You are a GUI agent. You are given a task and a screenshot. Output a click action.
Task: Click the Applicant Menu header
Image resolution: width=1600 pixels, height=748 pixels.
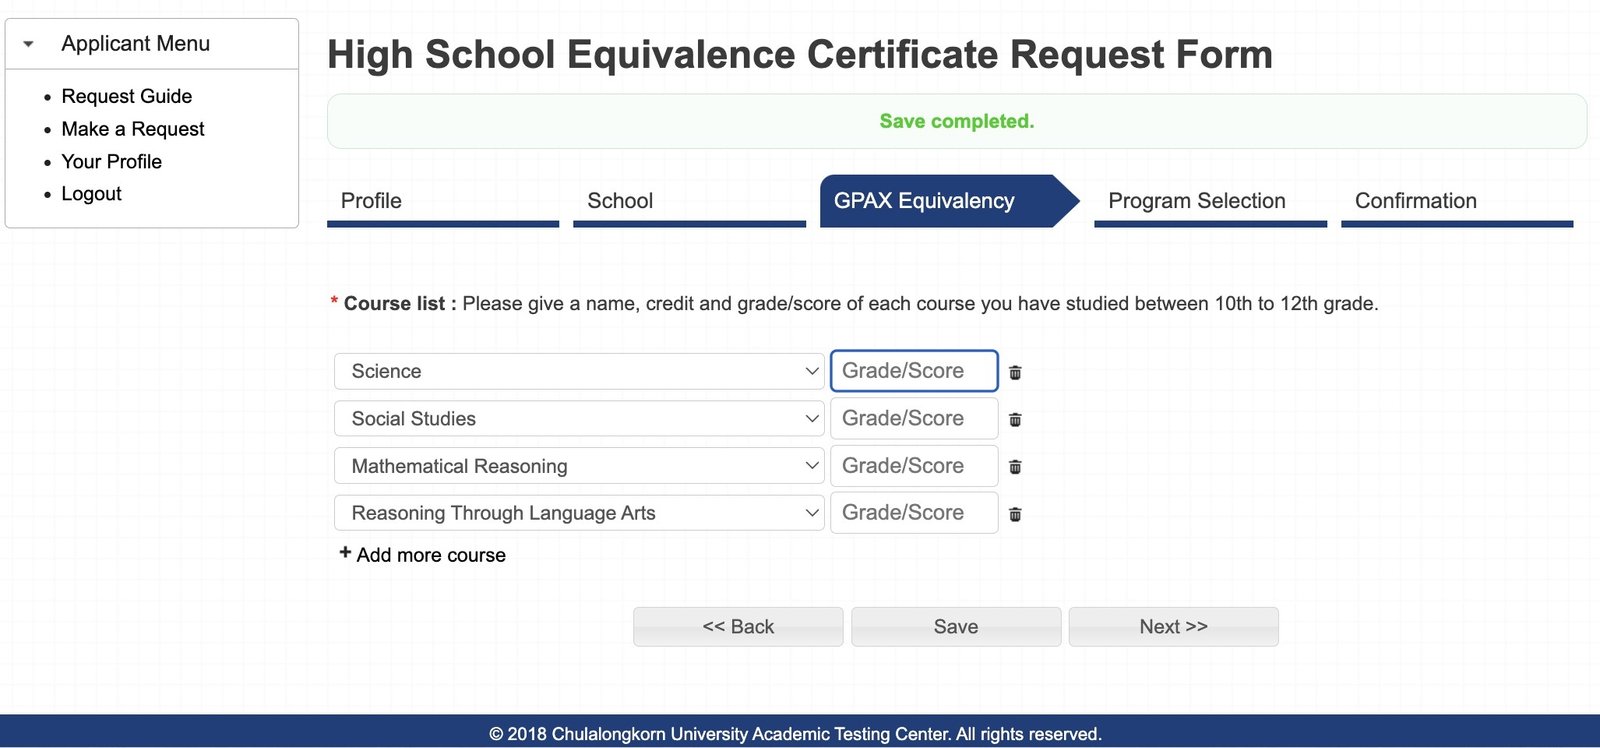152,44
